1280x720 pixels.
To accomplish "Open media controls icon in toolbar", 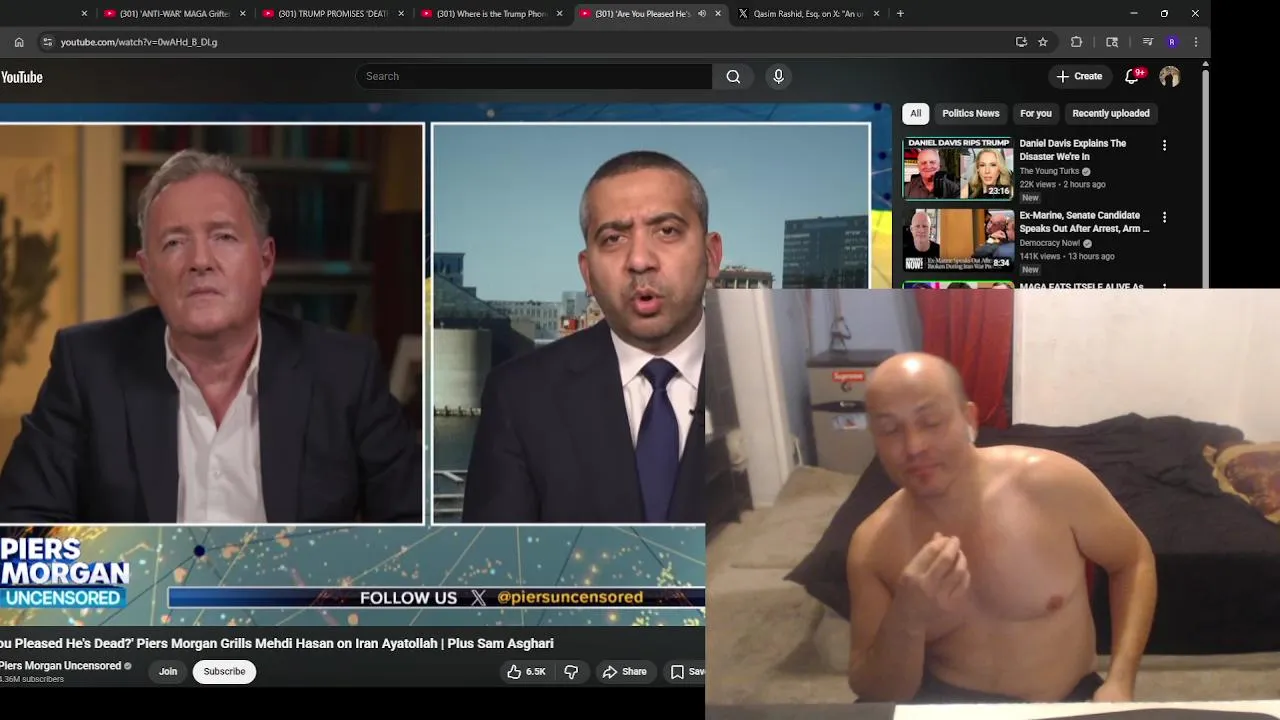I will [x=1147, y=42].
